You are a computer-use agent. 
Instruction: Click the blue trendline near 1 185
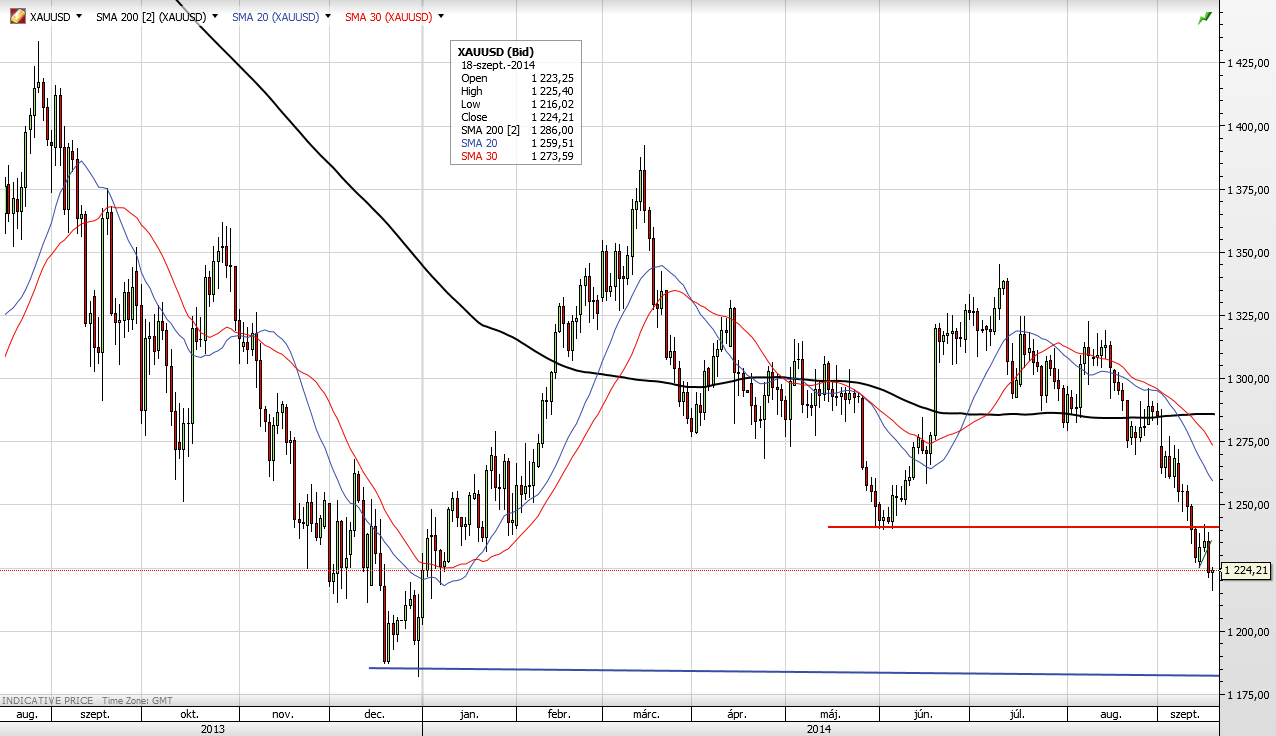click(794, 671)
